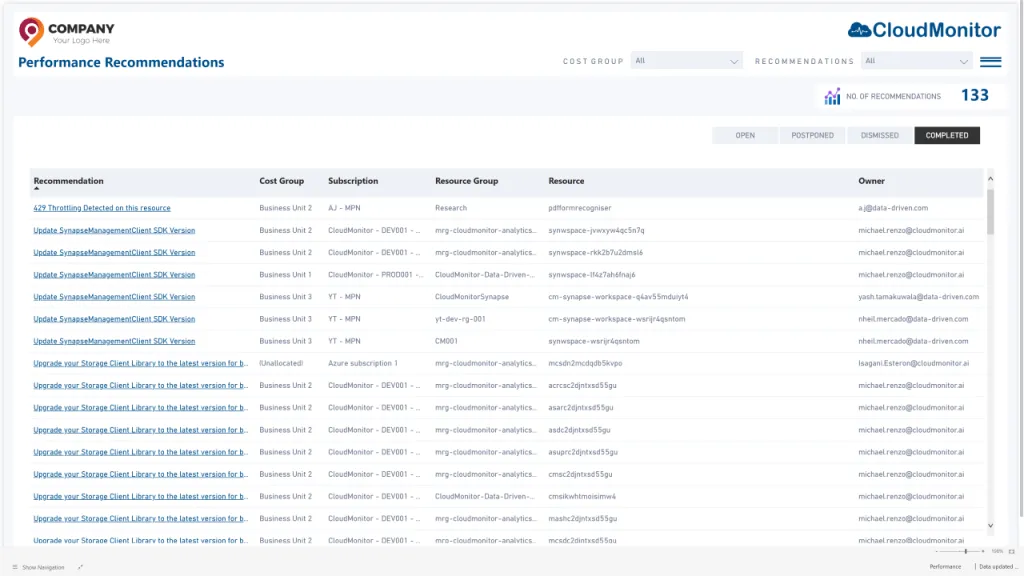
Task: Click the AJ - MPN subscription cell
Action: click(x=344, y=208)
